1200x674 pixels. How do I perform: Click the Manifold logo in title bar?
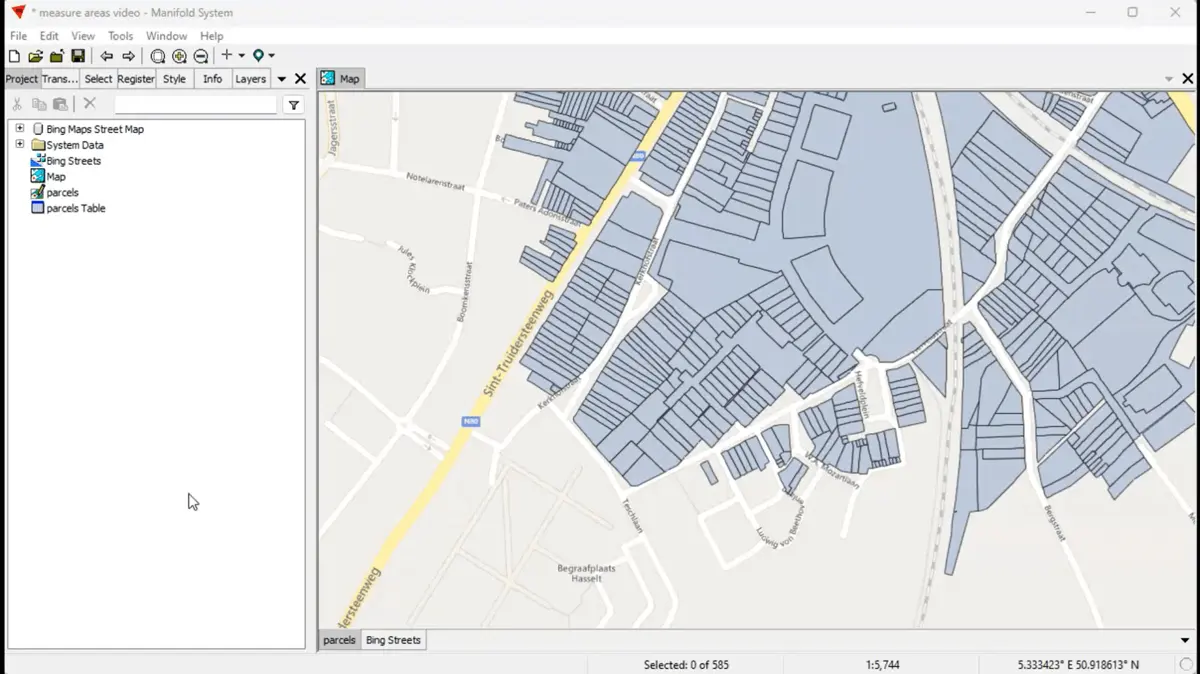point(17,12)
